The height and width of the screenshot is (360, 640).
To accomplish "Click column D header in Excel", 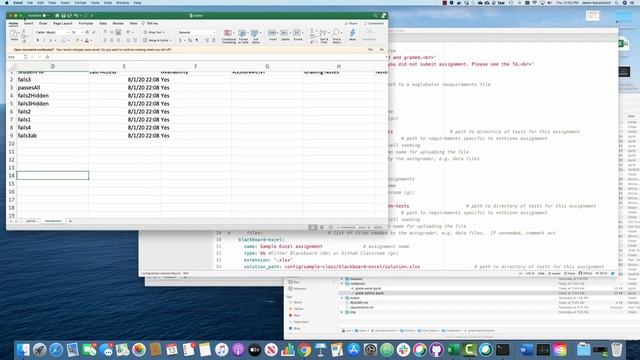I will point(53,66).
